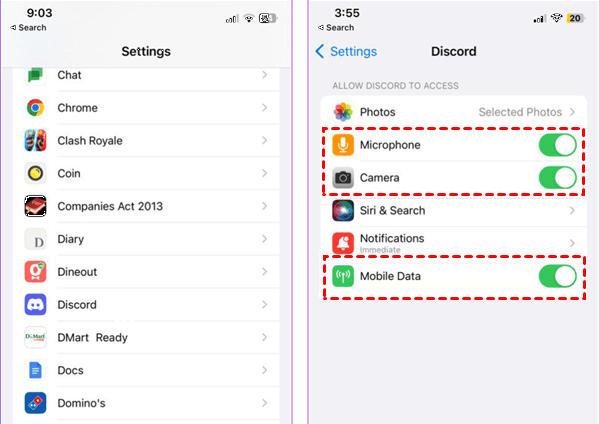Tap the Search back link on Discord screen
This screenshot has height=424, width=599.
pyautogui.click(x=336, y=28)
